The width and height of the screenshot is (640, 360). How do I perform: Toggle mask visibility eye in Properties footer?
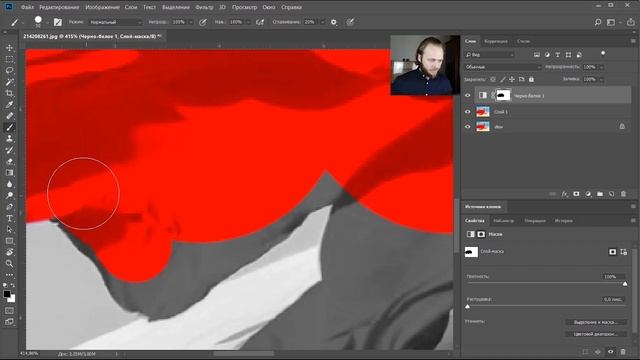tap(611, 351)
